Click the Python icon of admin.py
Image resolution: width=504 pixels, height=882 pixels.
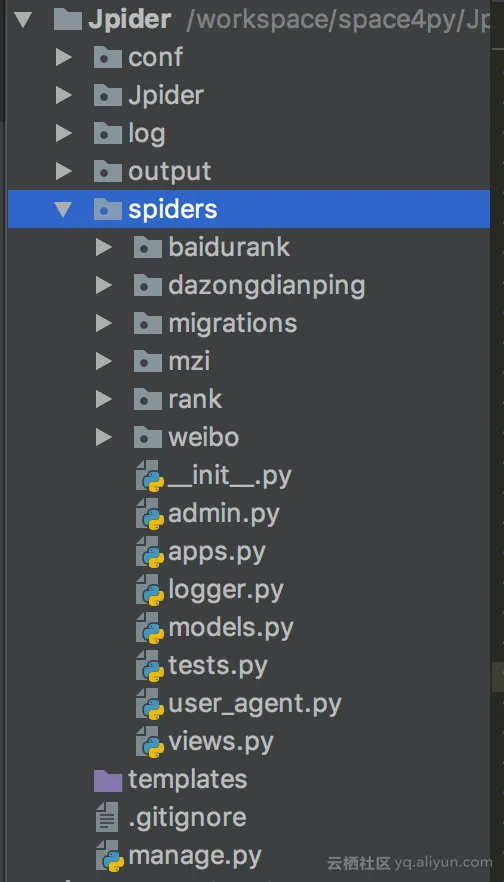coord(150,514)
